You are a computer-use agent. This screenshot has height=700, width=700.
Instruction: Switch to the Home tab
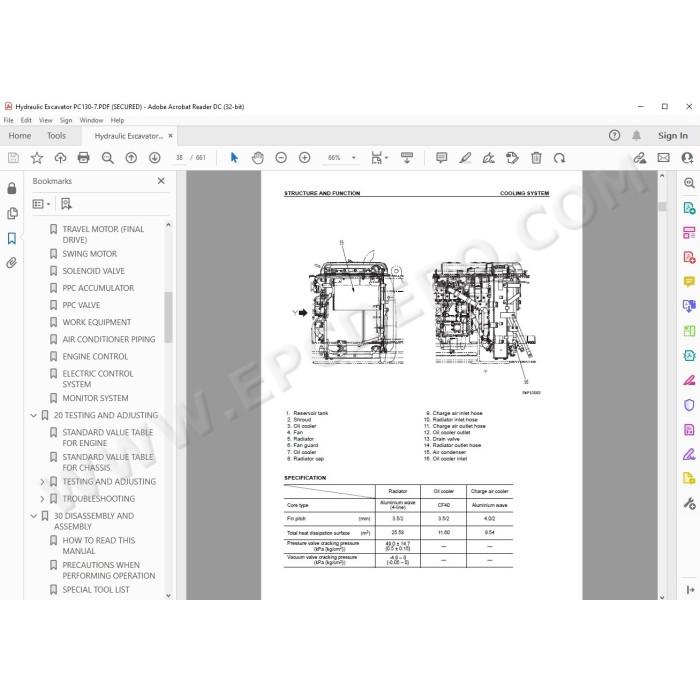point(20,136)
